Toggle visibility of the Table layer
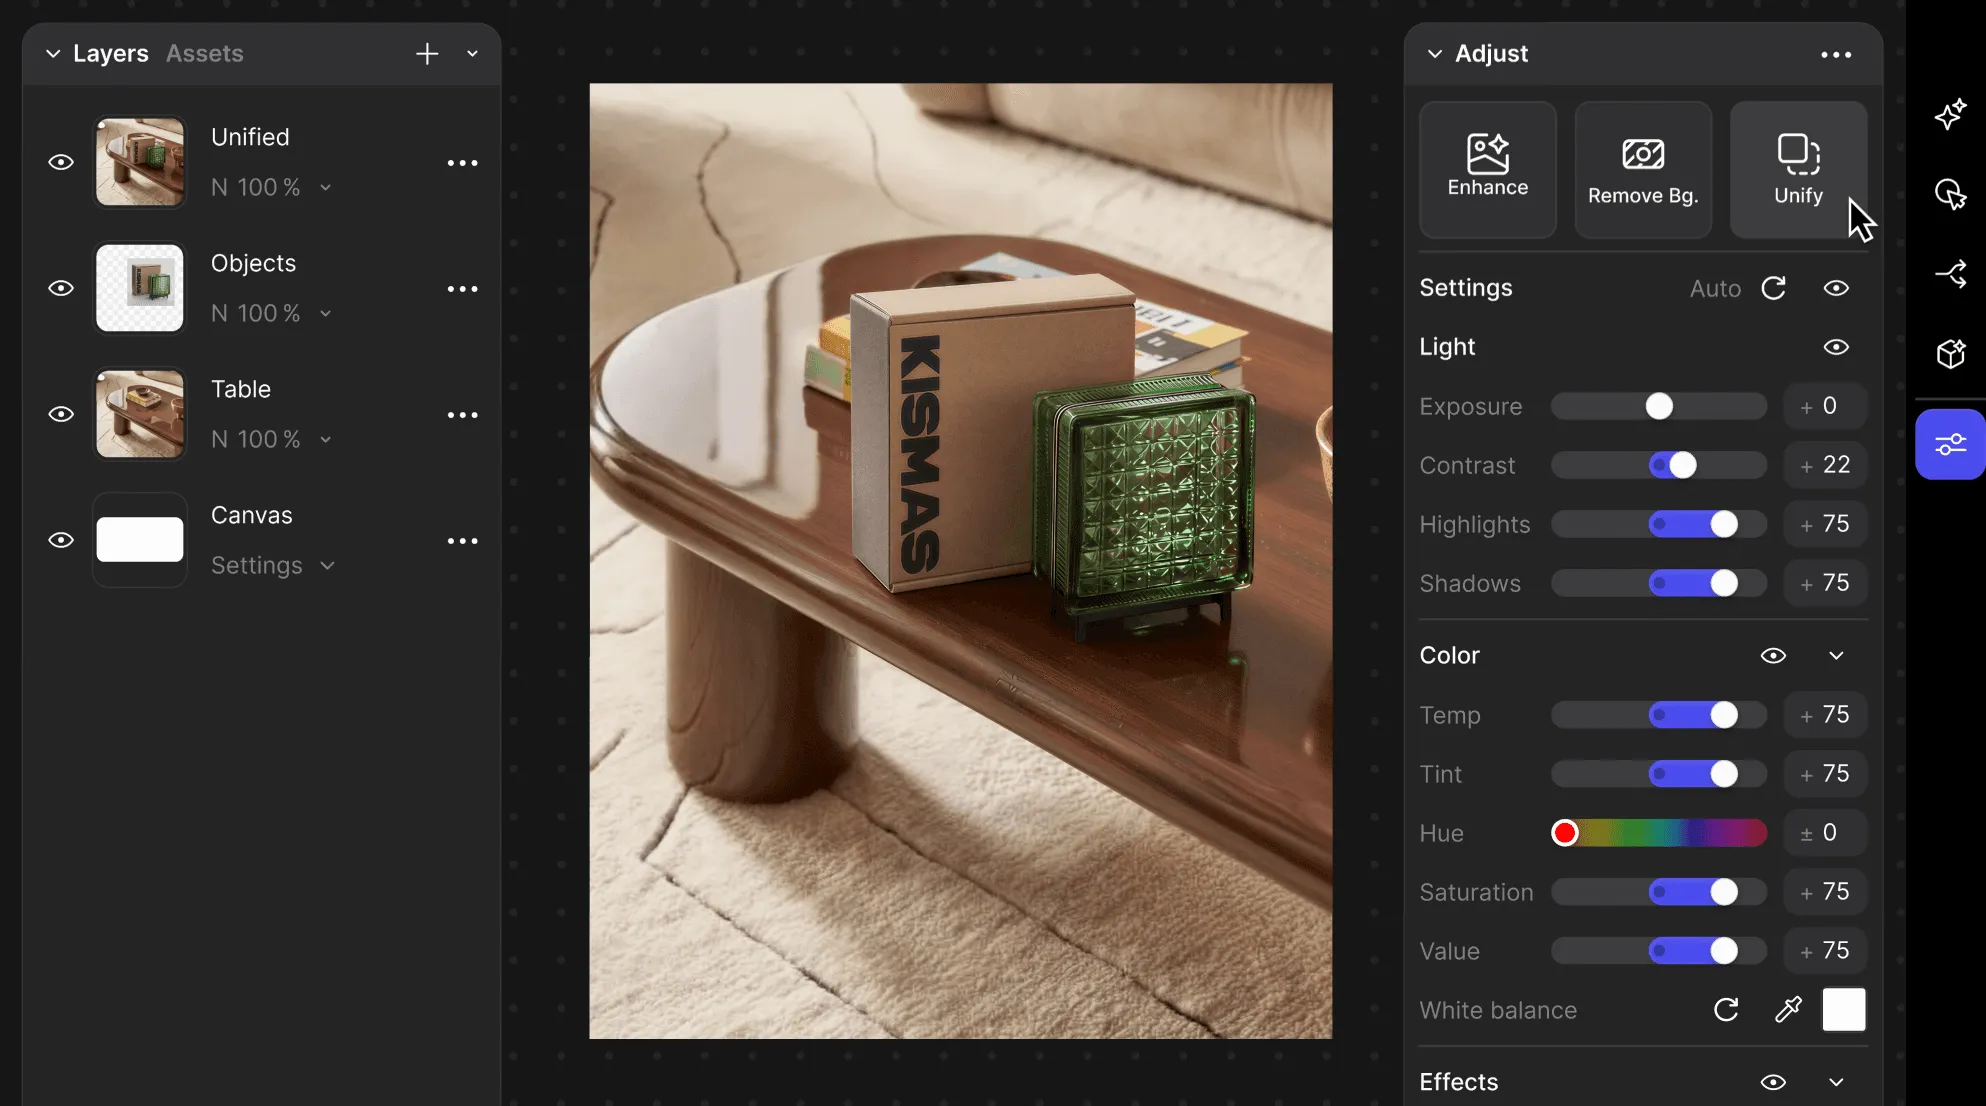The image size is (1986, 1106). 61,414
